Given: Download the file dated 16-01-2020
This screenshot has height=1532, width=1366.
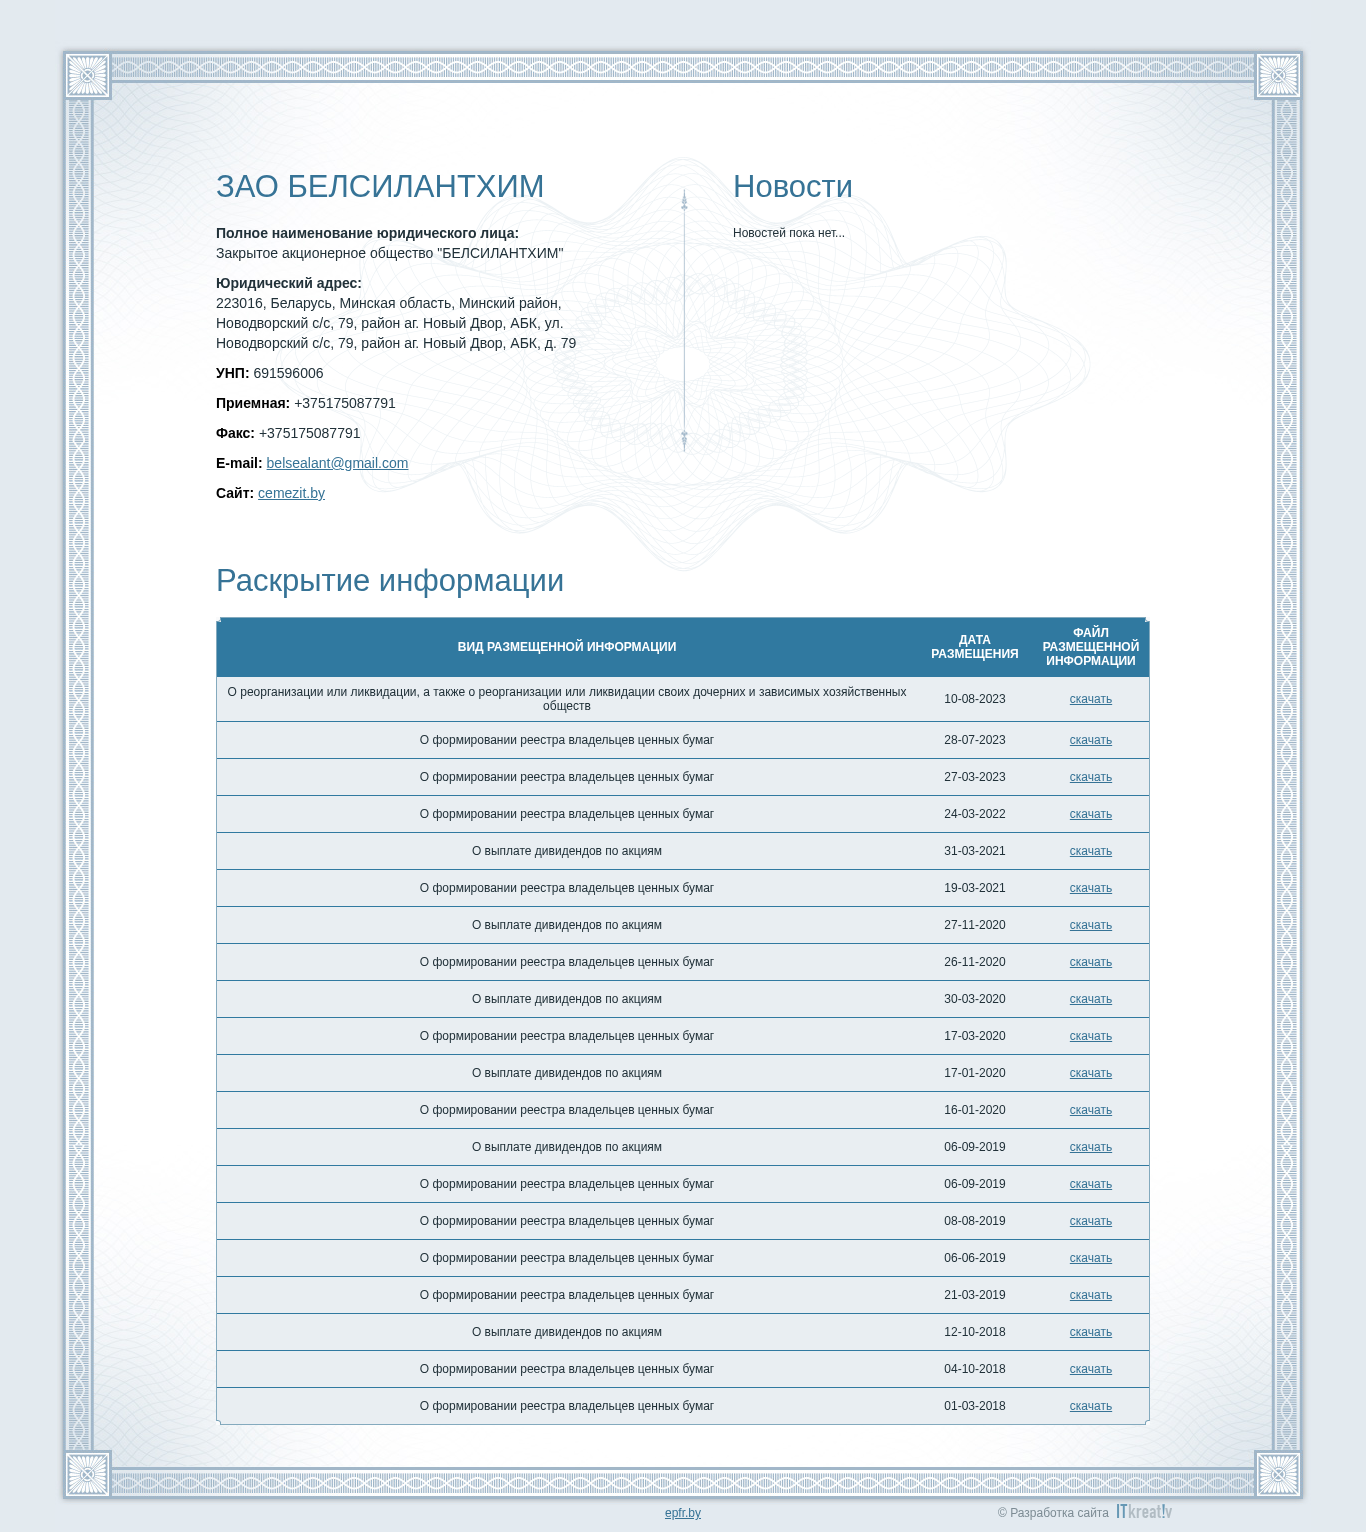Looking at the screenshot, I should coord(1090,1110).
